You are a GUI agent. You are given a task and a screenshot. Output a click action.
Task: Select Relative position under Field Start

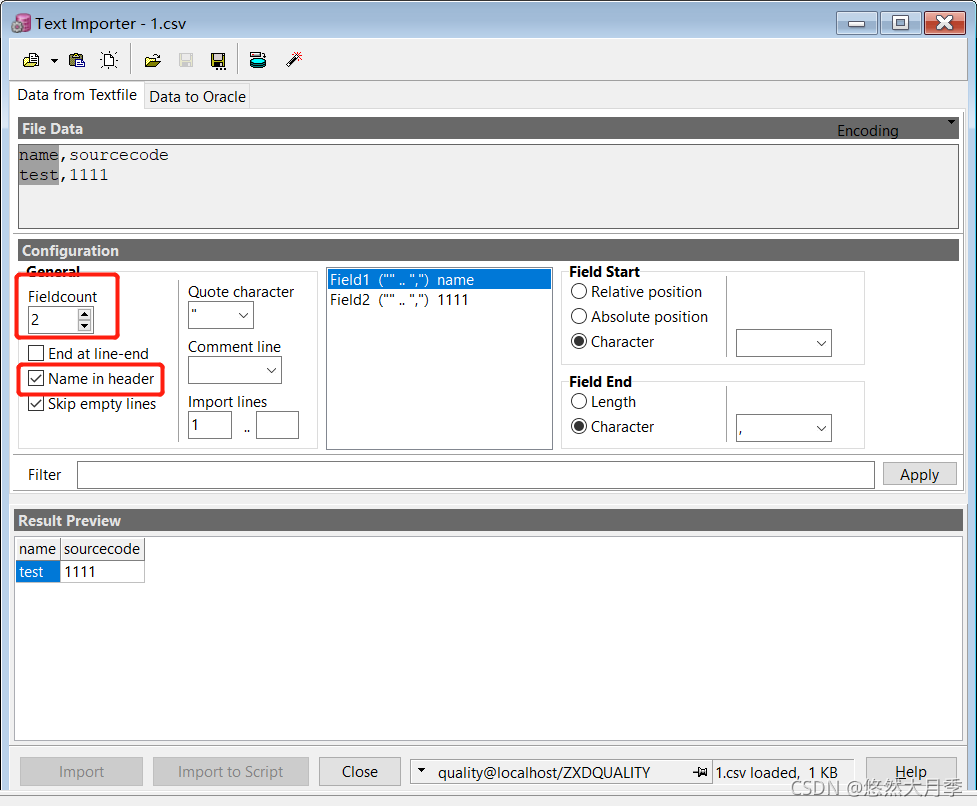click(x=579, y=292)
